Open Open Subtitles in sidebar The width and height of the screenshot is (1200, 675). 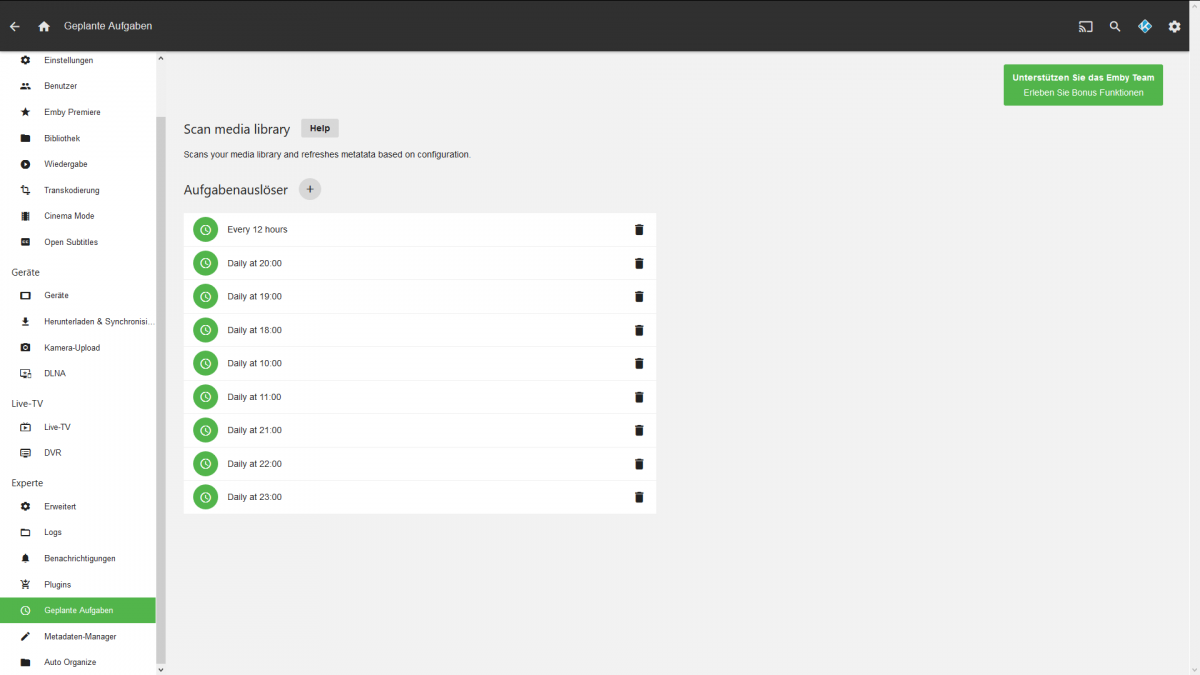click(x=78, y=242)
